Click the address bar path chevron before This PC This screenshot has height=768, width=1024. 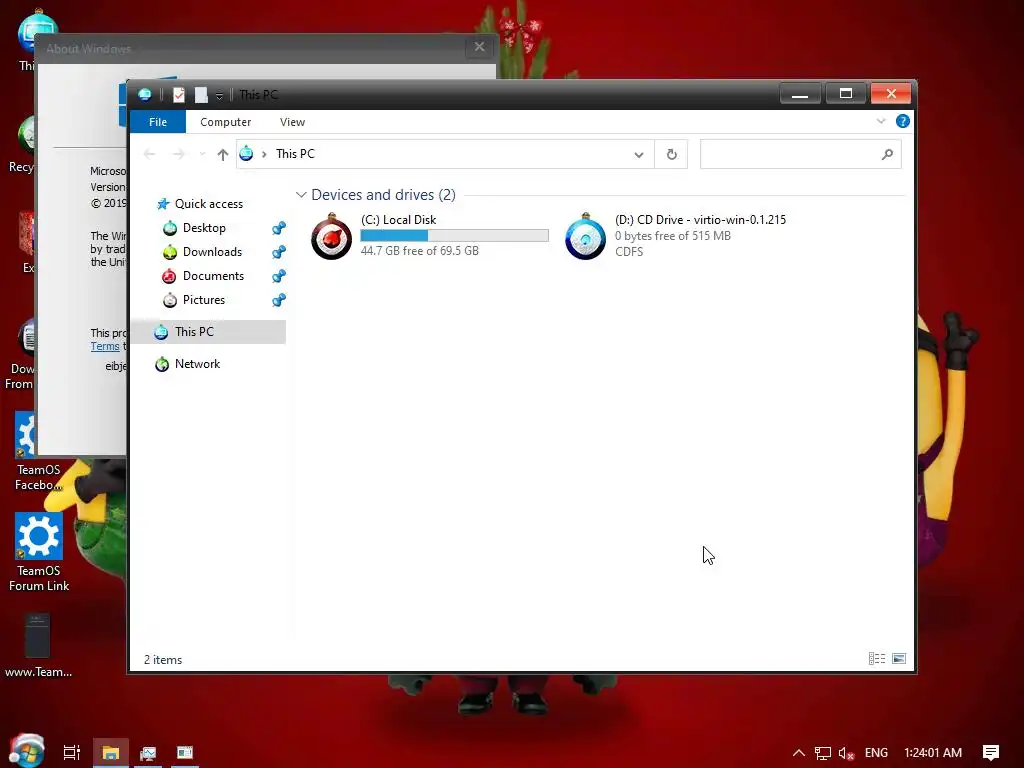[264, 154]
